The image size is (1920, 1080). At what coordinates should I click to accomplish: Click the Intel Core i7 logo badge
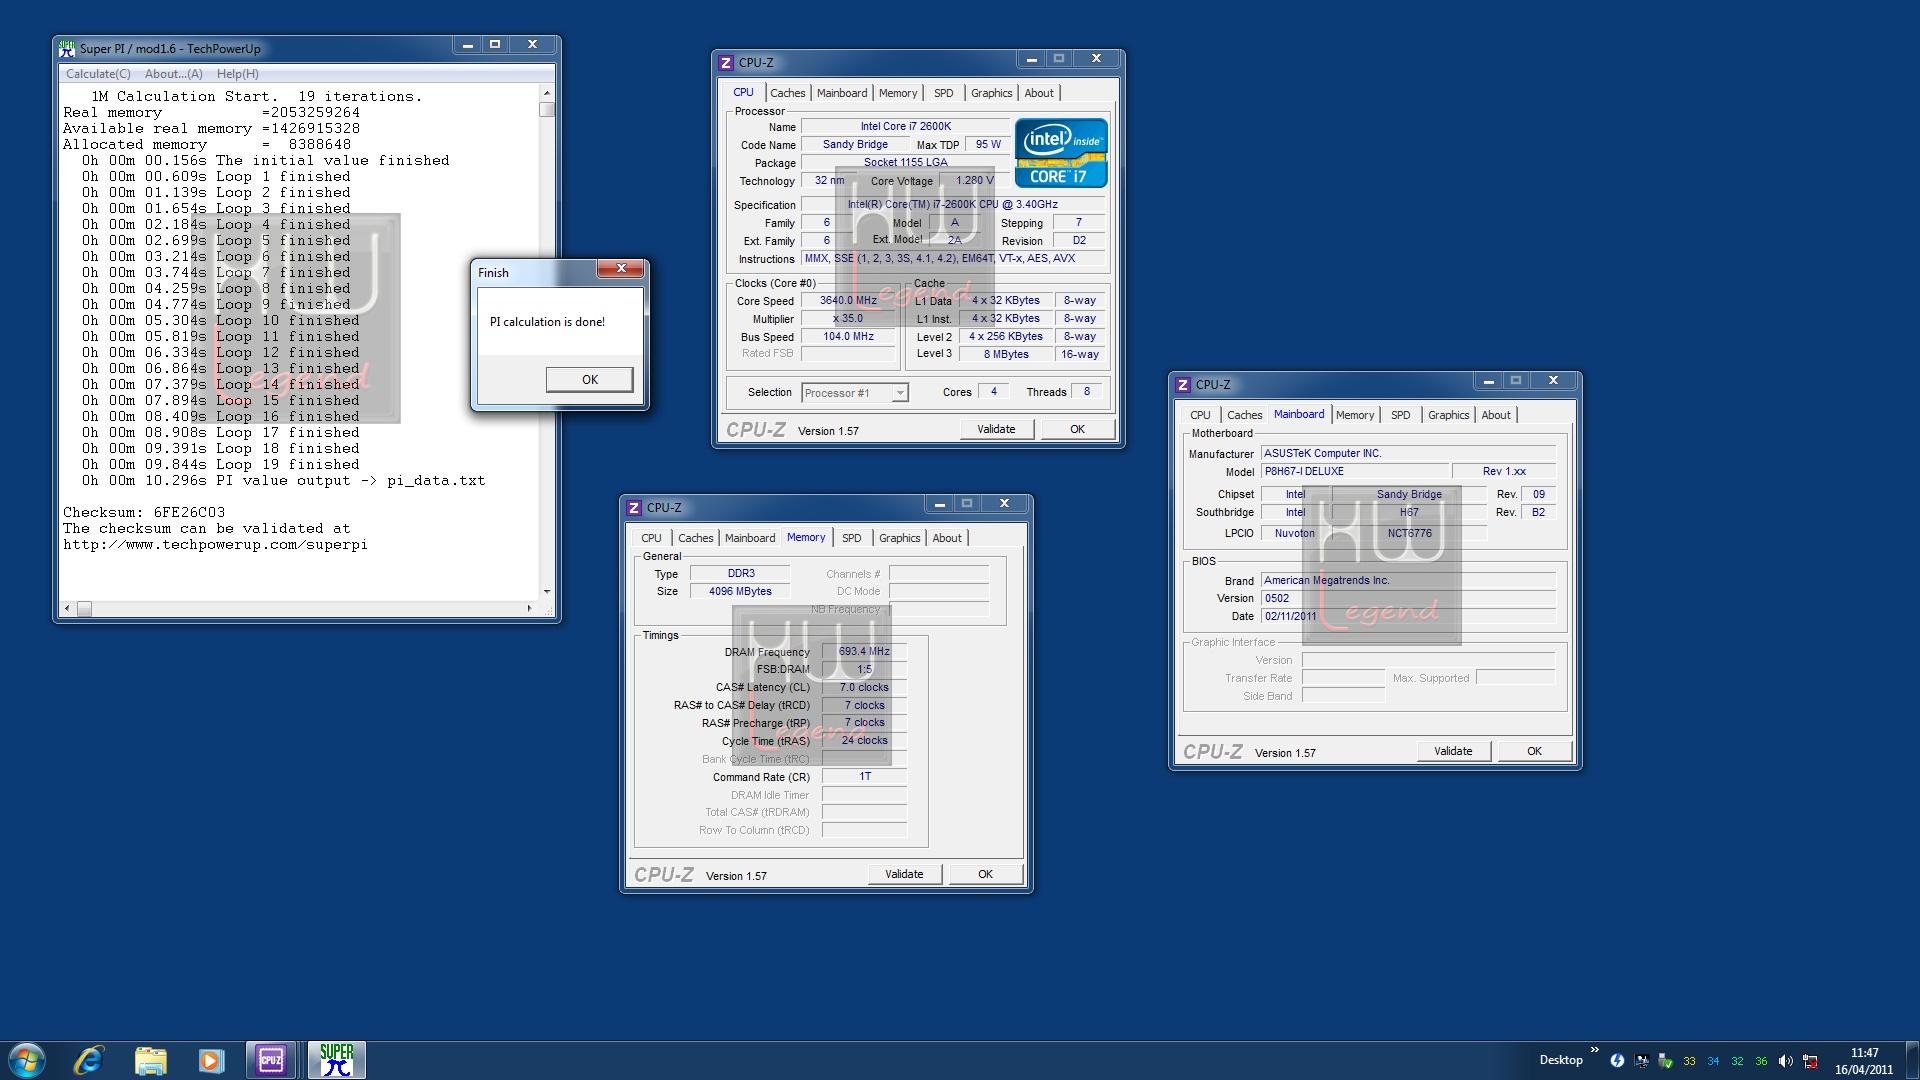(1061, 153)
